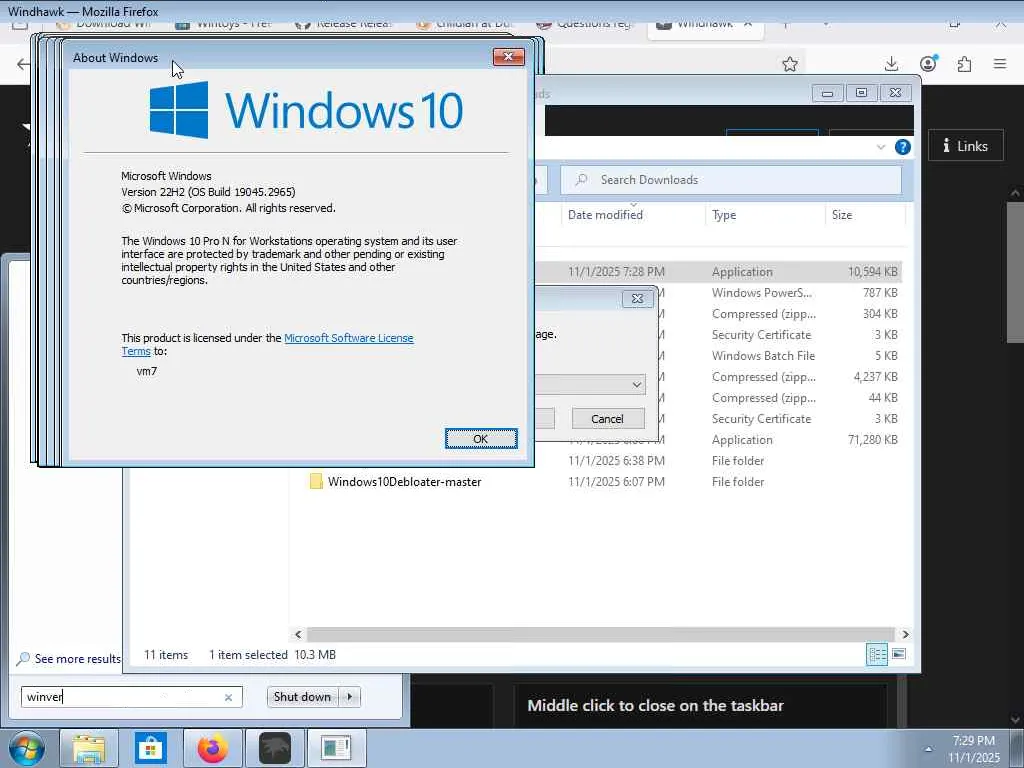Open the Microsoft Software License link
This screenshot has height=768, width=1024.
(349, 338)
